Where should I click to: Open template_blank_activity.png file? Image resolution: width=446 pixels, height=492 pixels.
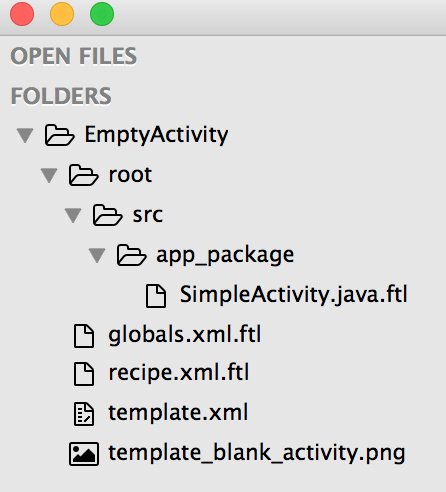[x=257, y=453]
